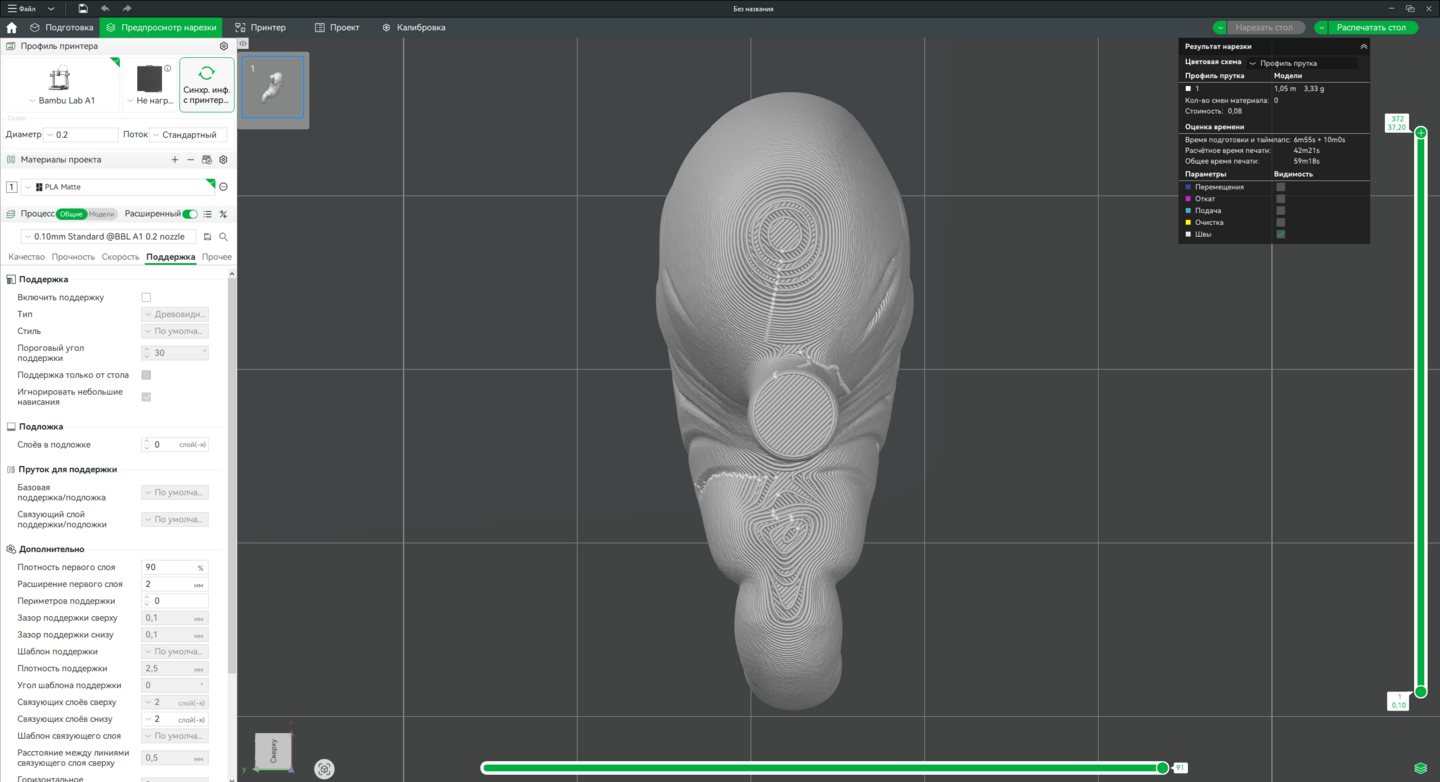
Task: Select the Общие process scope
Action: pyautogui.click(x=71, y=214)
